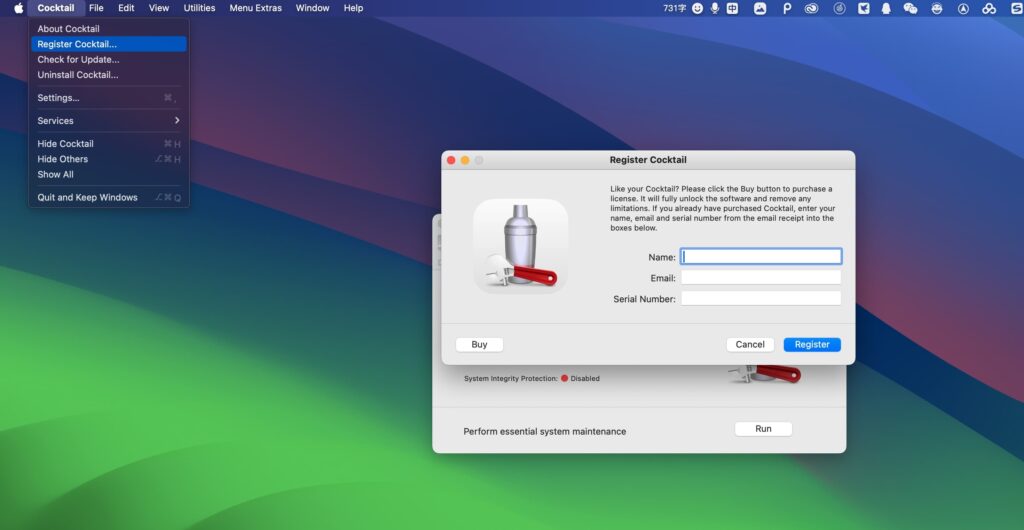Image resolution: width=1024 pixels, height=530 pixels.
Task: Click the Cocktail shaker icon in Register dialog
Action: (520, 245)
